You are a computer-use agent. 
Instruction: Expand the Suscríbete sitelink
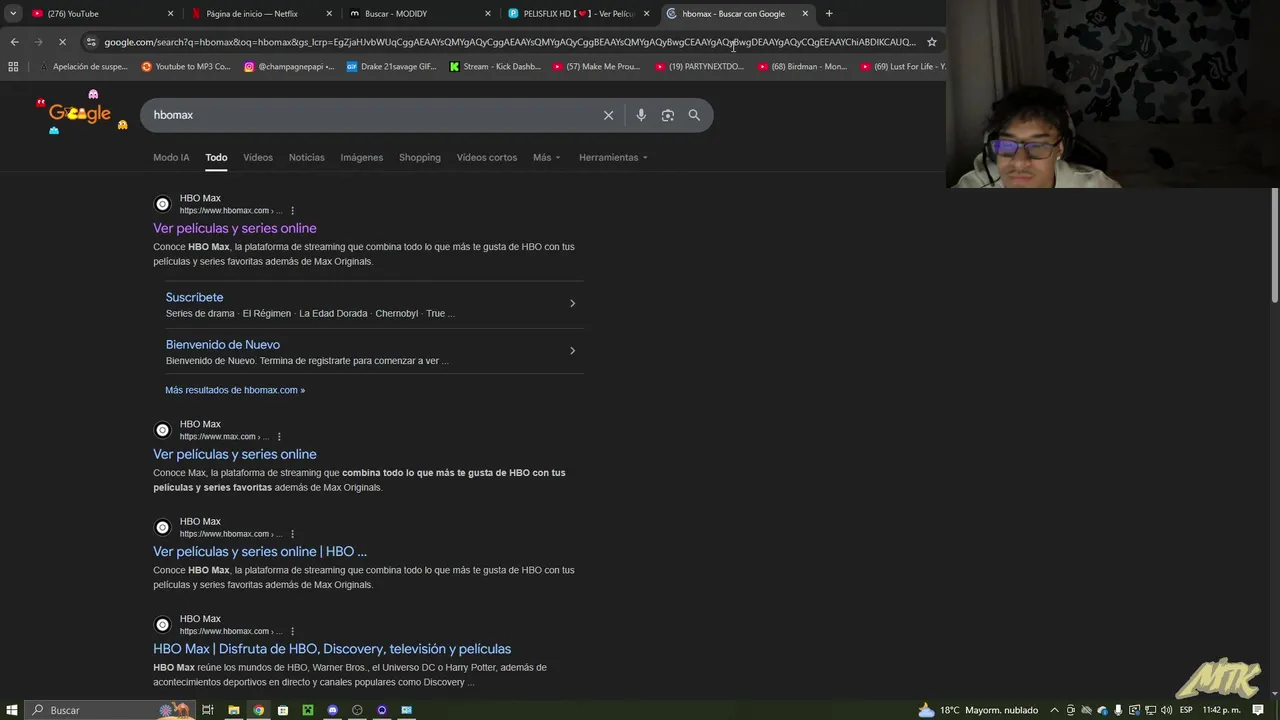[x=572, y=304]
